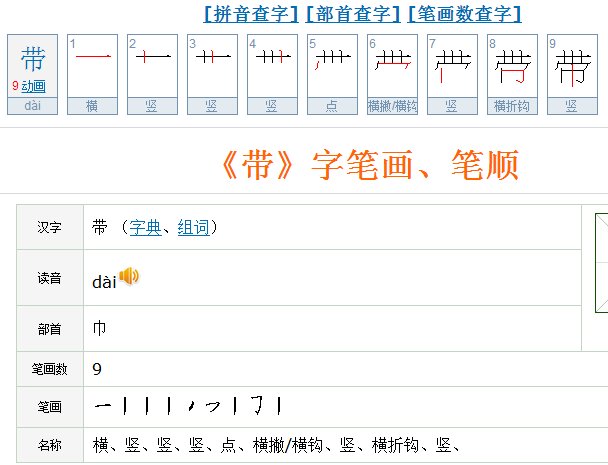Click the stroke count value 9

(x=97, y=369)
